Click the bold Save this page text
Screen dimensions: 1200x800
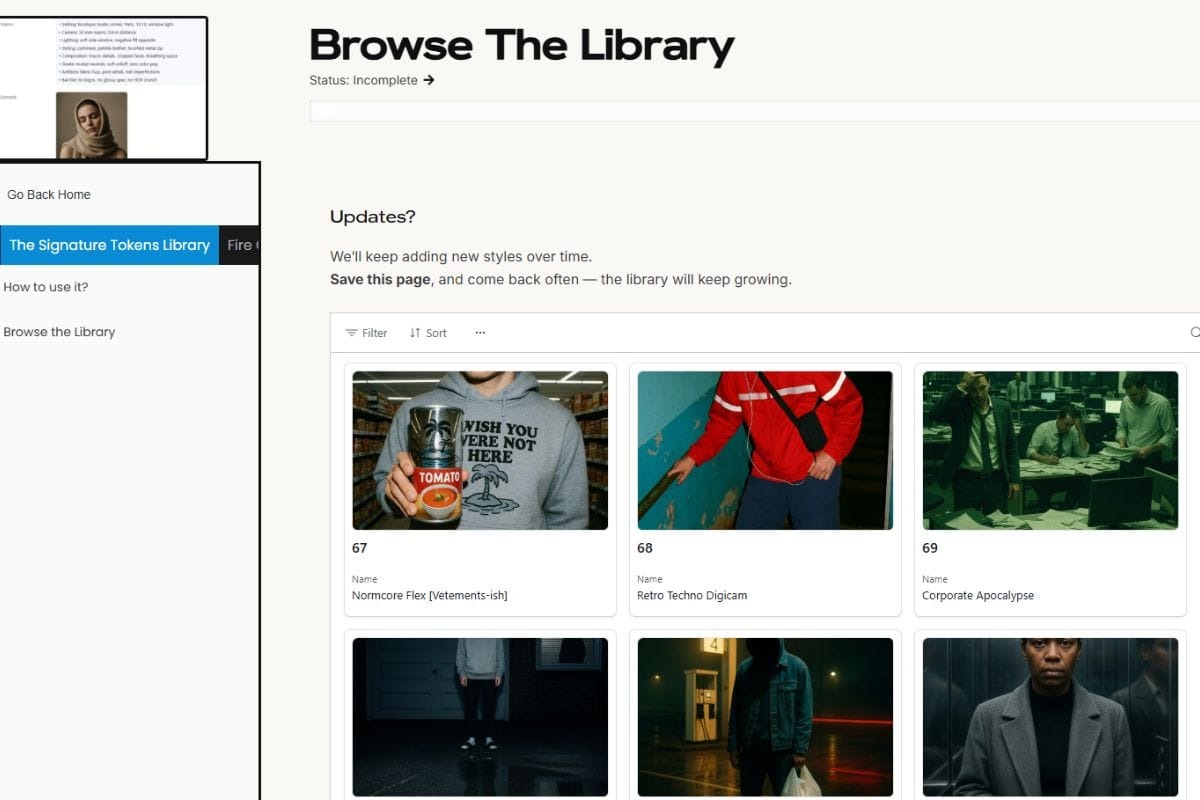[381, 280]
